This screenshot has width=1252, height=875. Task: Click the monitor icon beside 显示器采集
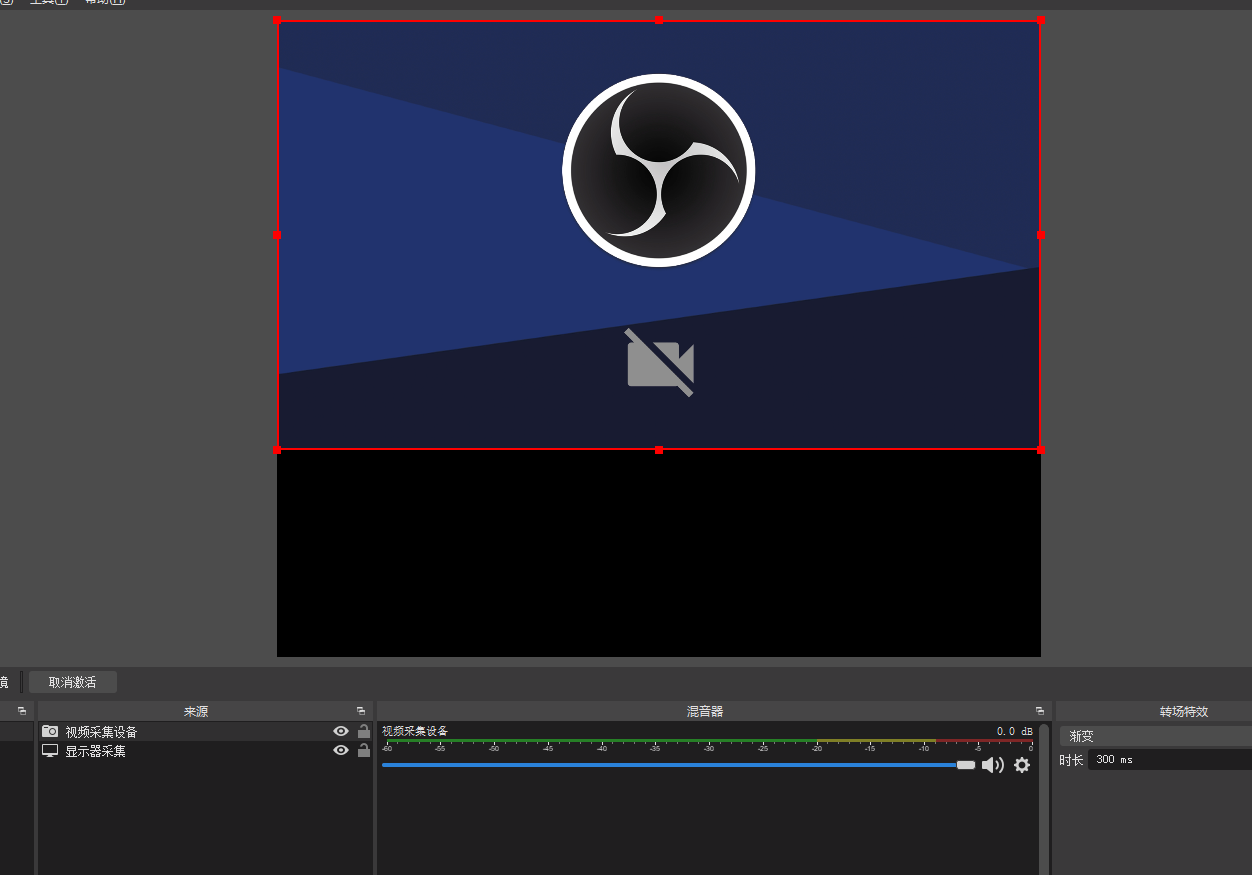tap(50, 750)
